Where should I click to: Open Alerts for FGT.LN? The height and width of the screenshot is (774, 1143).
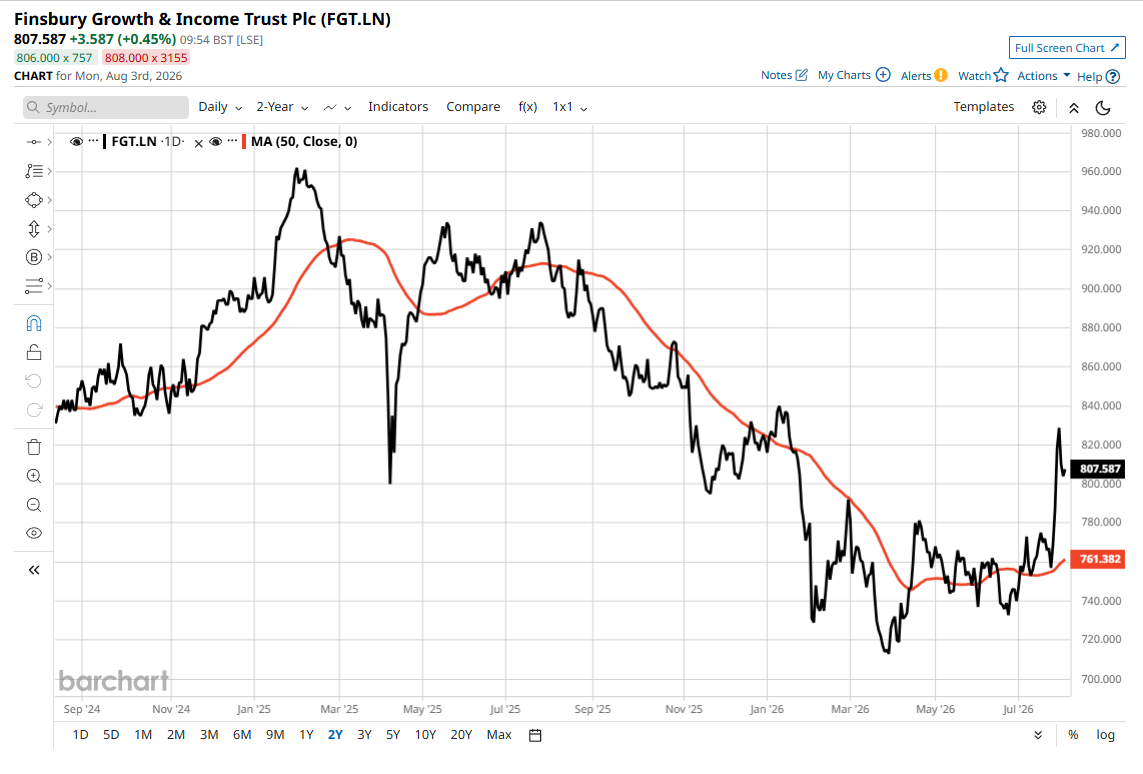[924, 76]
